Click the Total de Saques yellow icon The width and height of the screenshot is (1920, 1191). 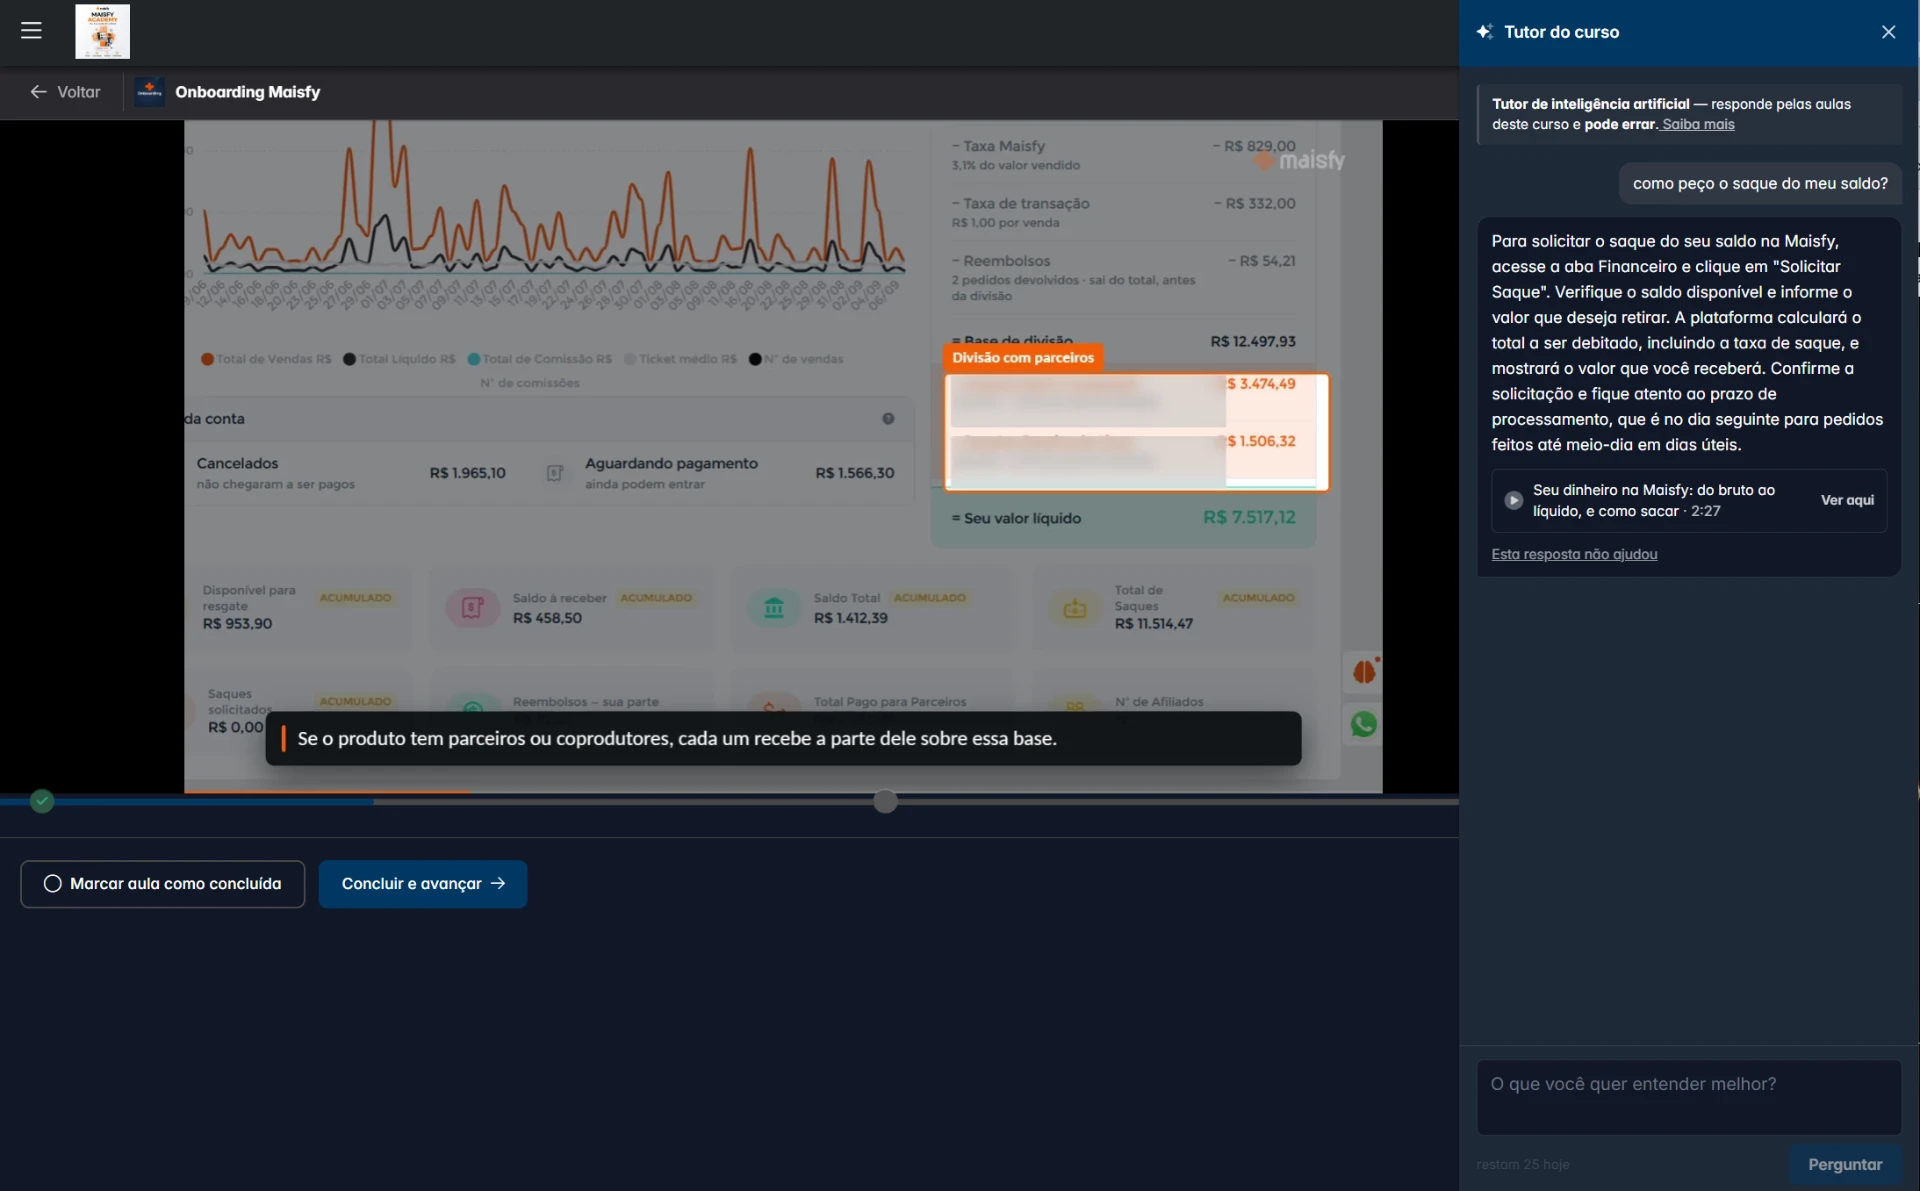[x=1075, y=608]
